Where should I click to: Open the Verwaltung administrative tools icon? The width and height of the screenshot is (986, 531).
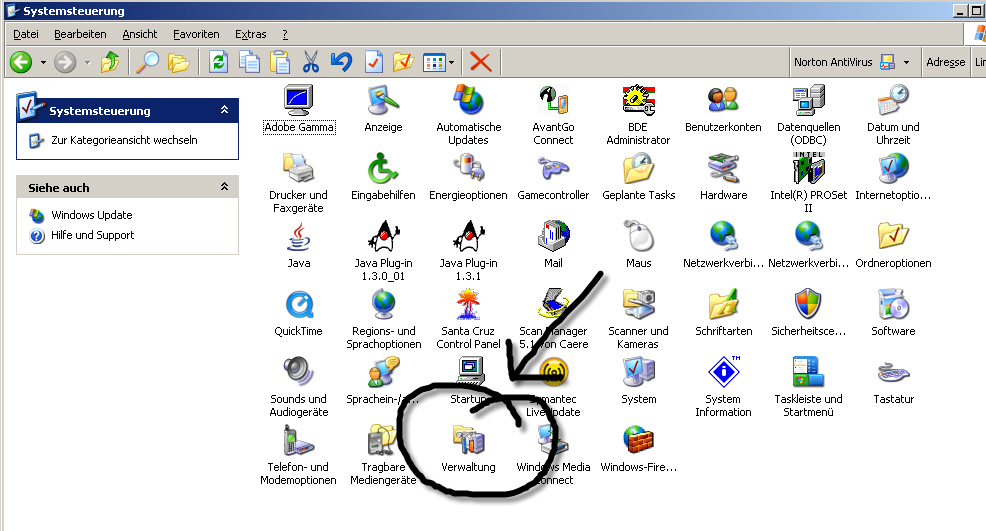point(468,440)
